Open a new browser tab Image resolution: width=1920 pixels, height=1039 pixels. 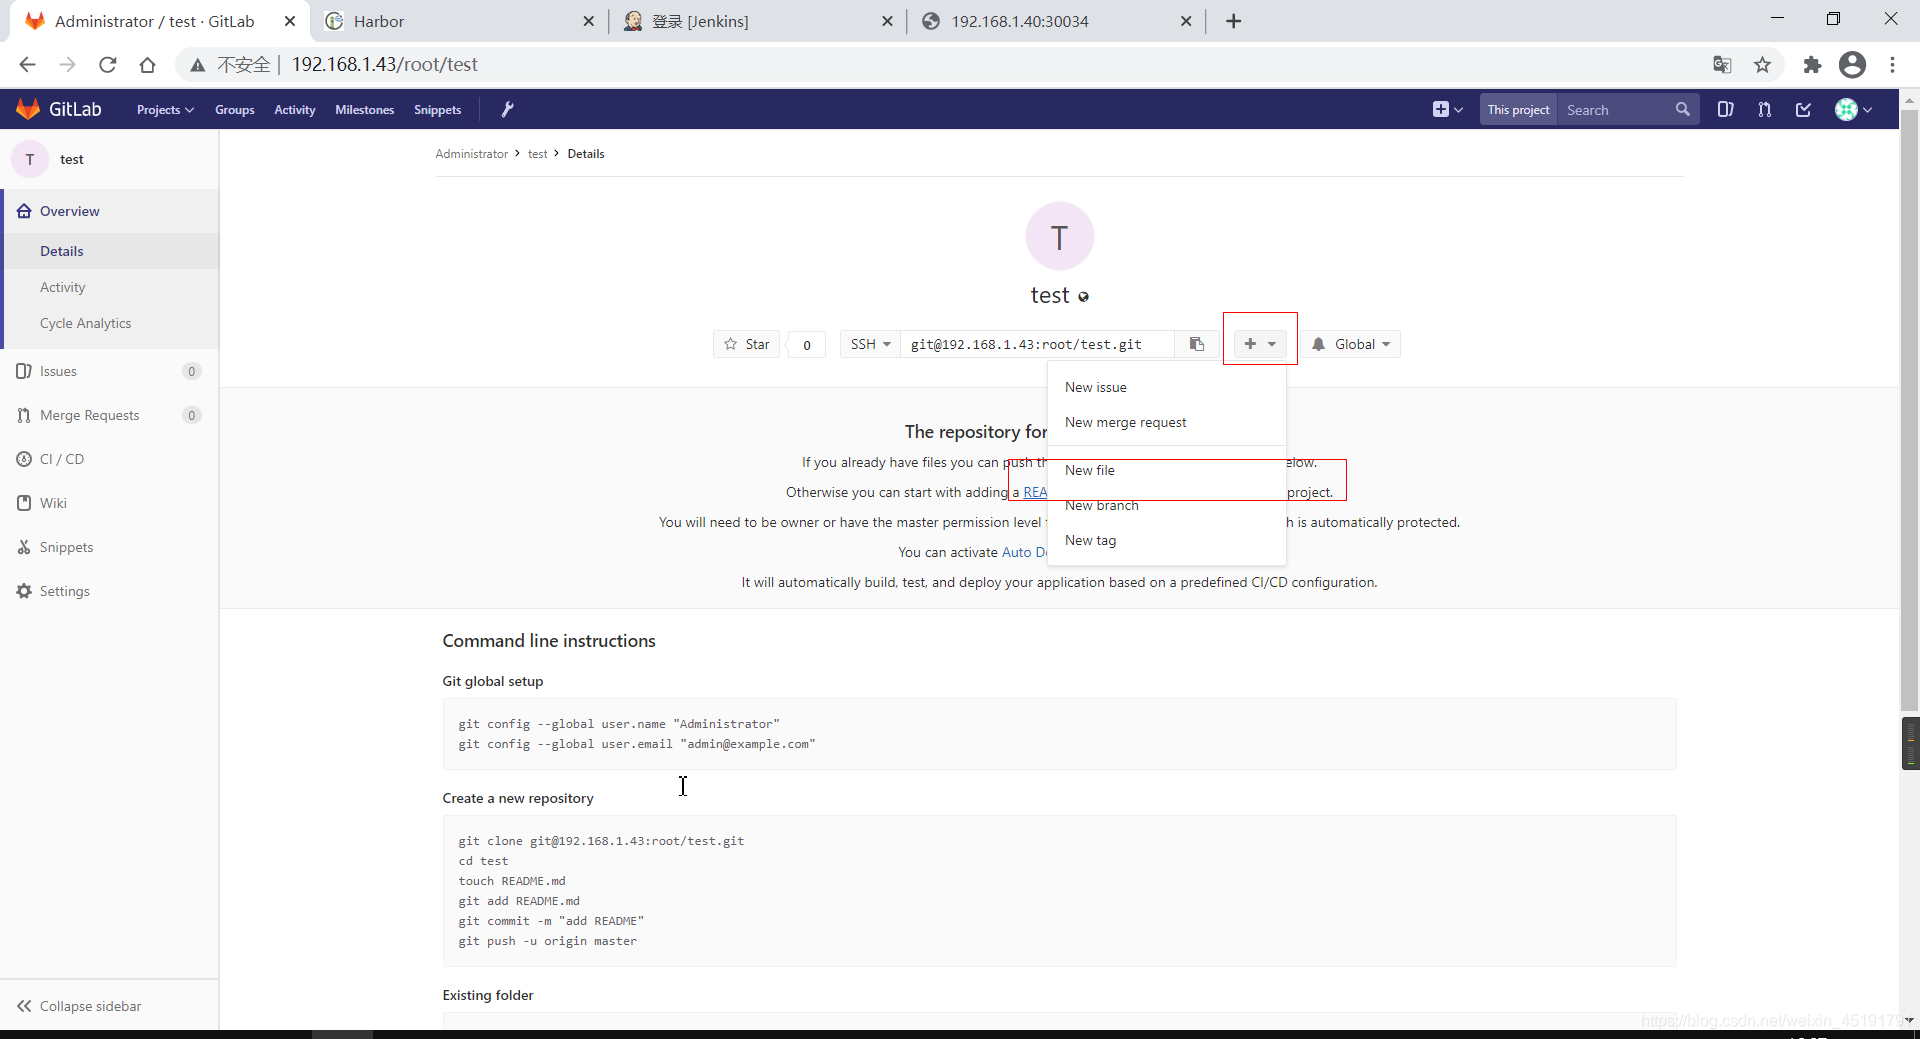pyautogui.click(x=1233, y=21)
